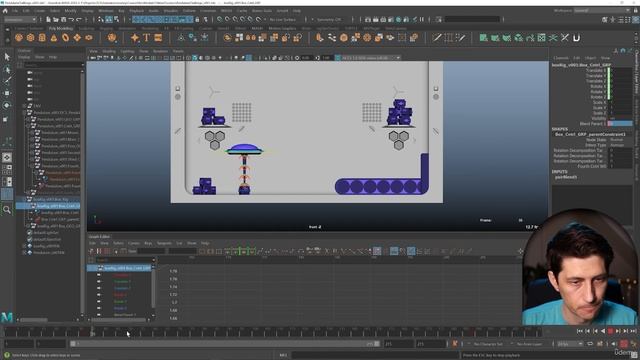Screen dimensions: 640x360
Task: Open the Render View clapper icon
Action: (368, 19)
